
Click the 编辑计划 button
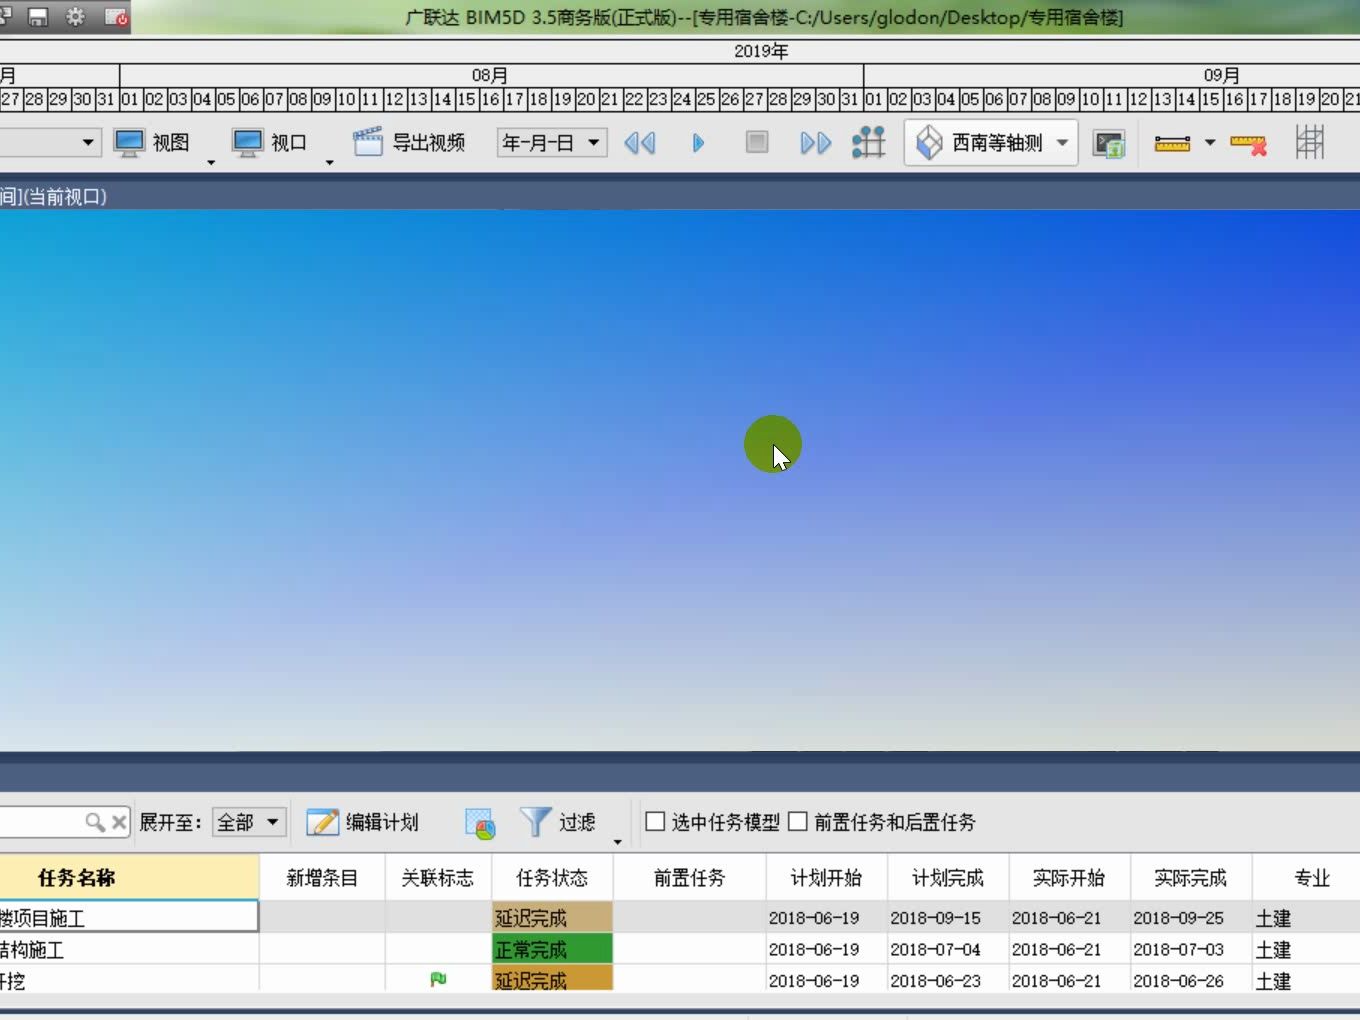365,821
